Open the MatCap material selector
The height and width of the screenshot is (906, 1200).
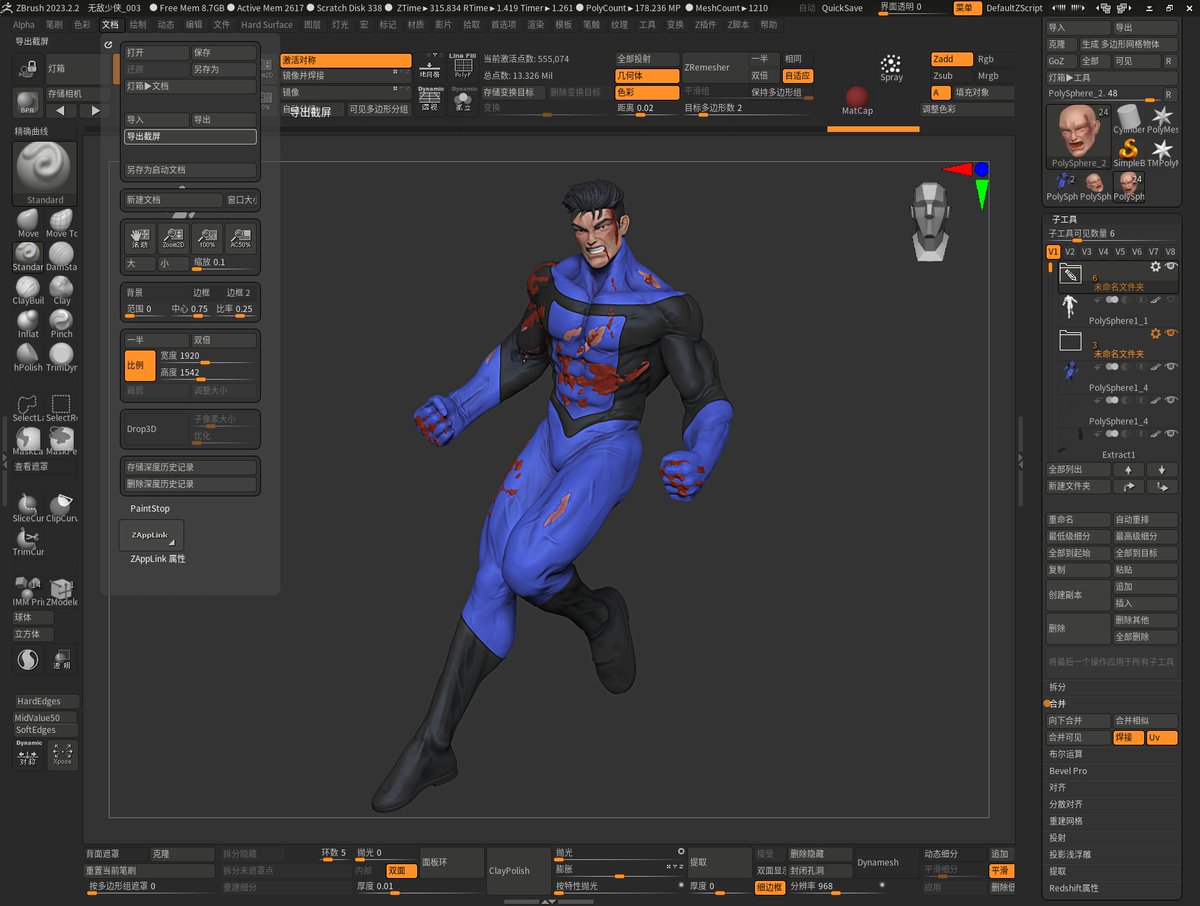(856, 102)
